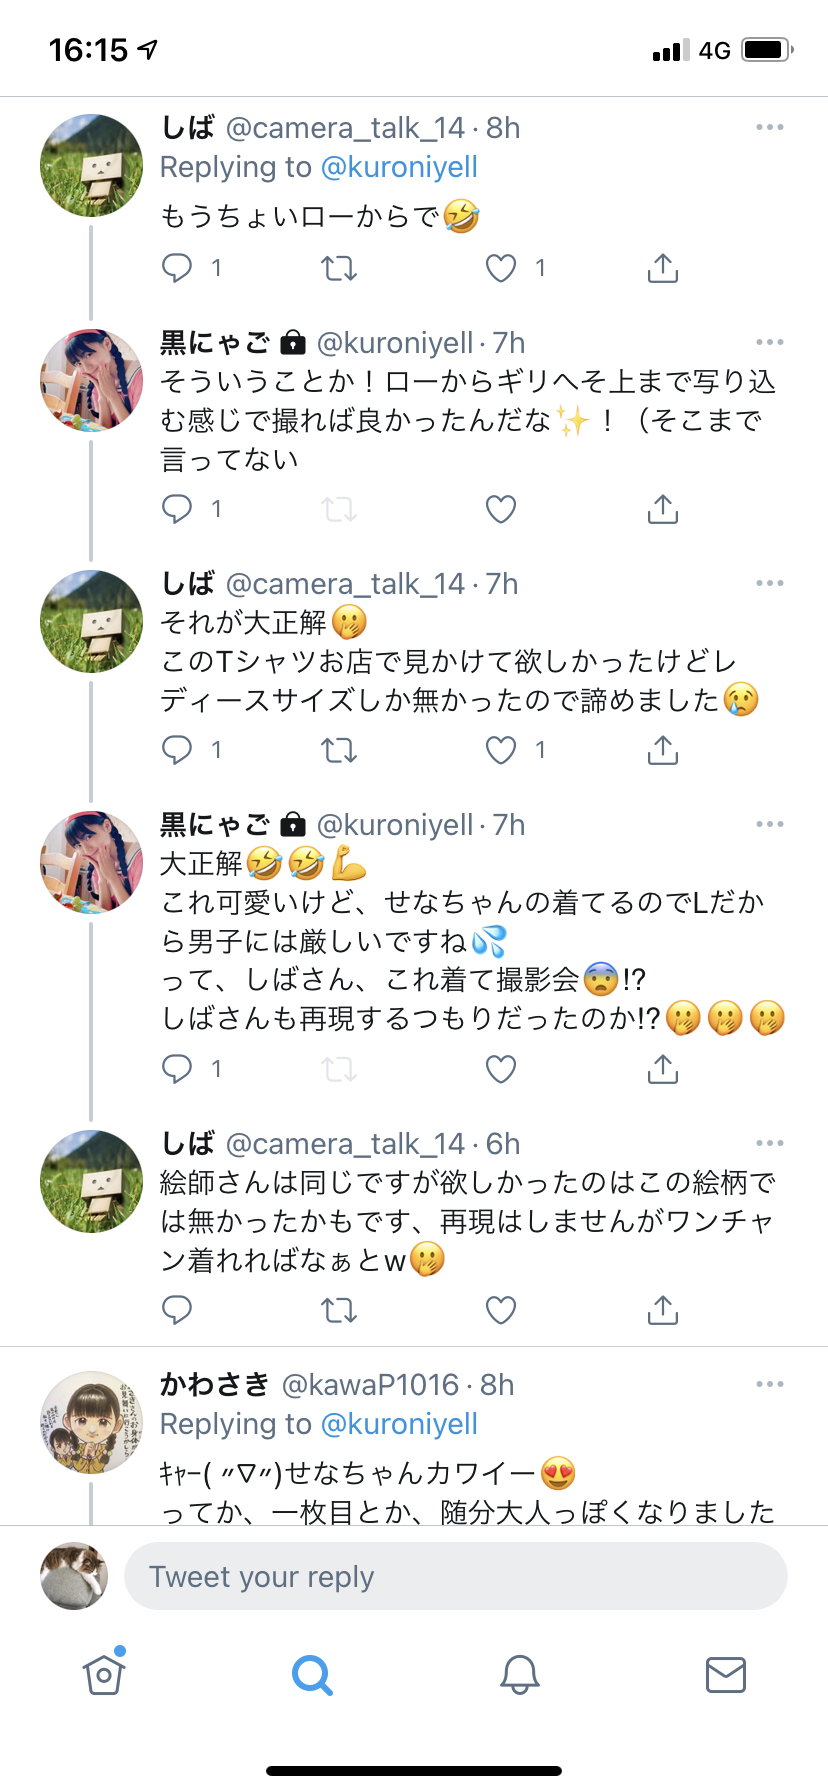
Task: Open the @kuroniyell link under かわさき
Action: [x=399, y=1424]
